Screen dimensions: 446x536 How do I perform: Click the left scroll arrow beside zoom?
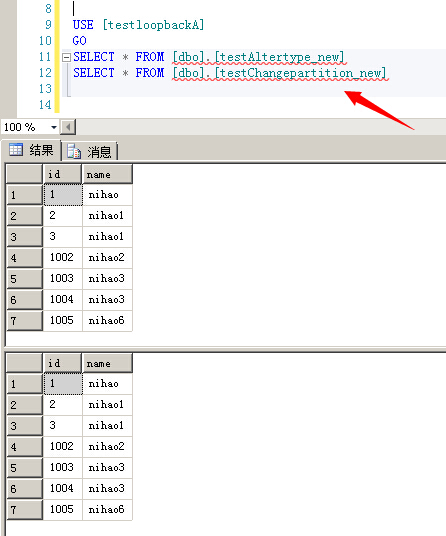(68, 128)
